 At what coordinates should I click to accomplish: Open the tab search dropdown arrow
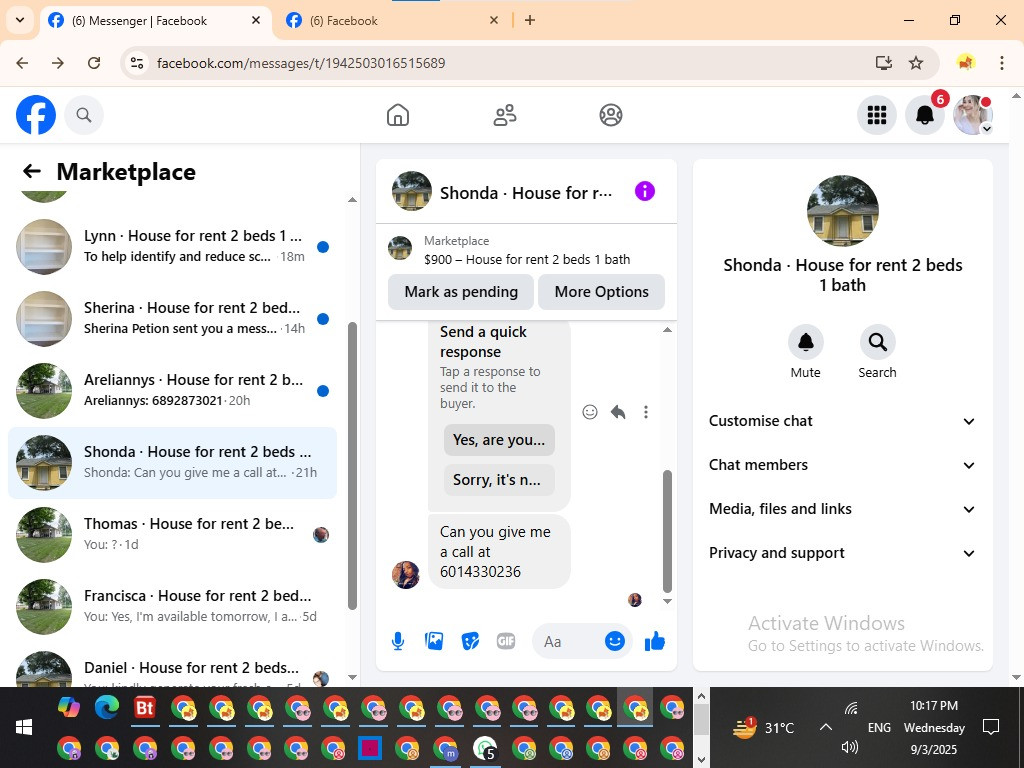20,20
